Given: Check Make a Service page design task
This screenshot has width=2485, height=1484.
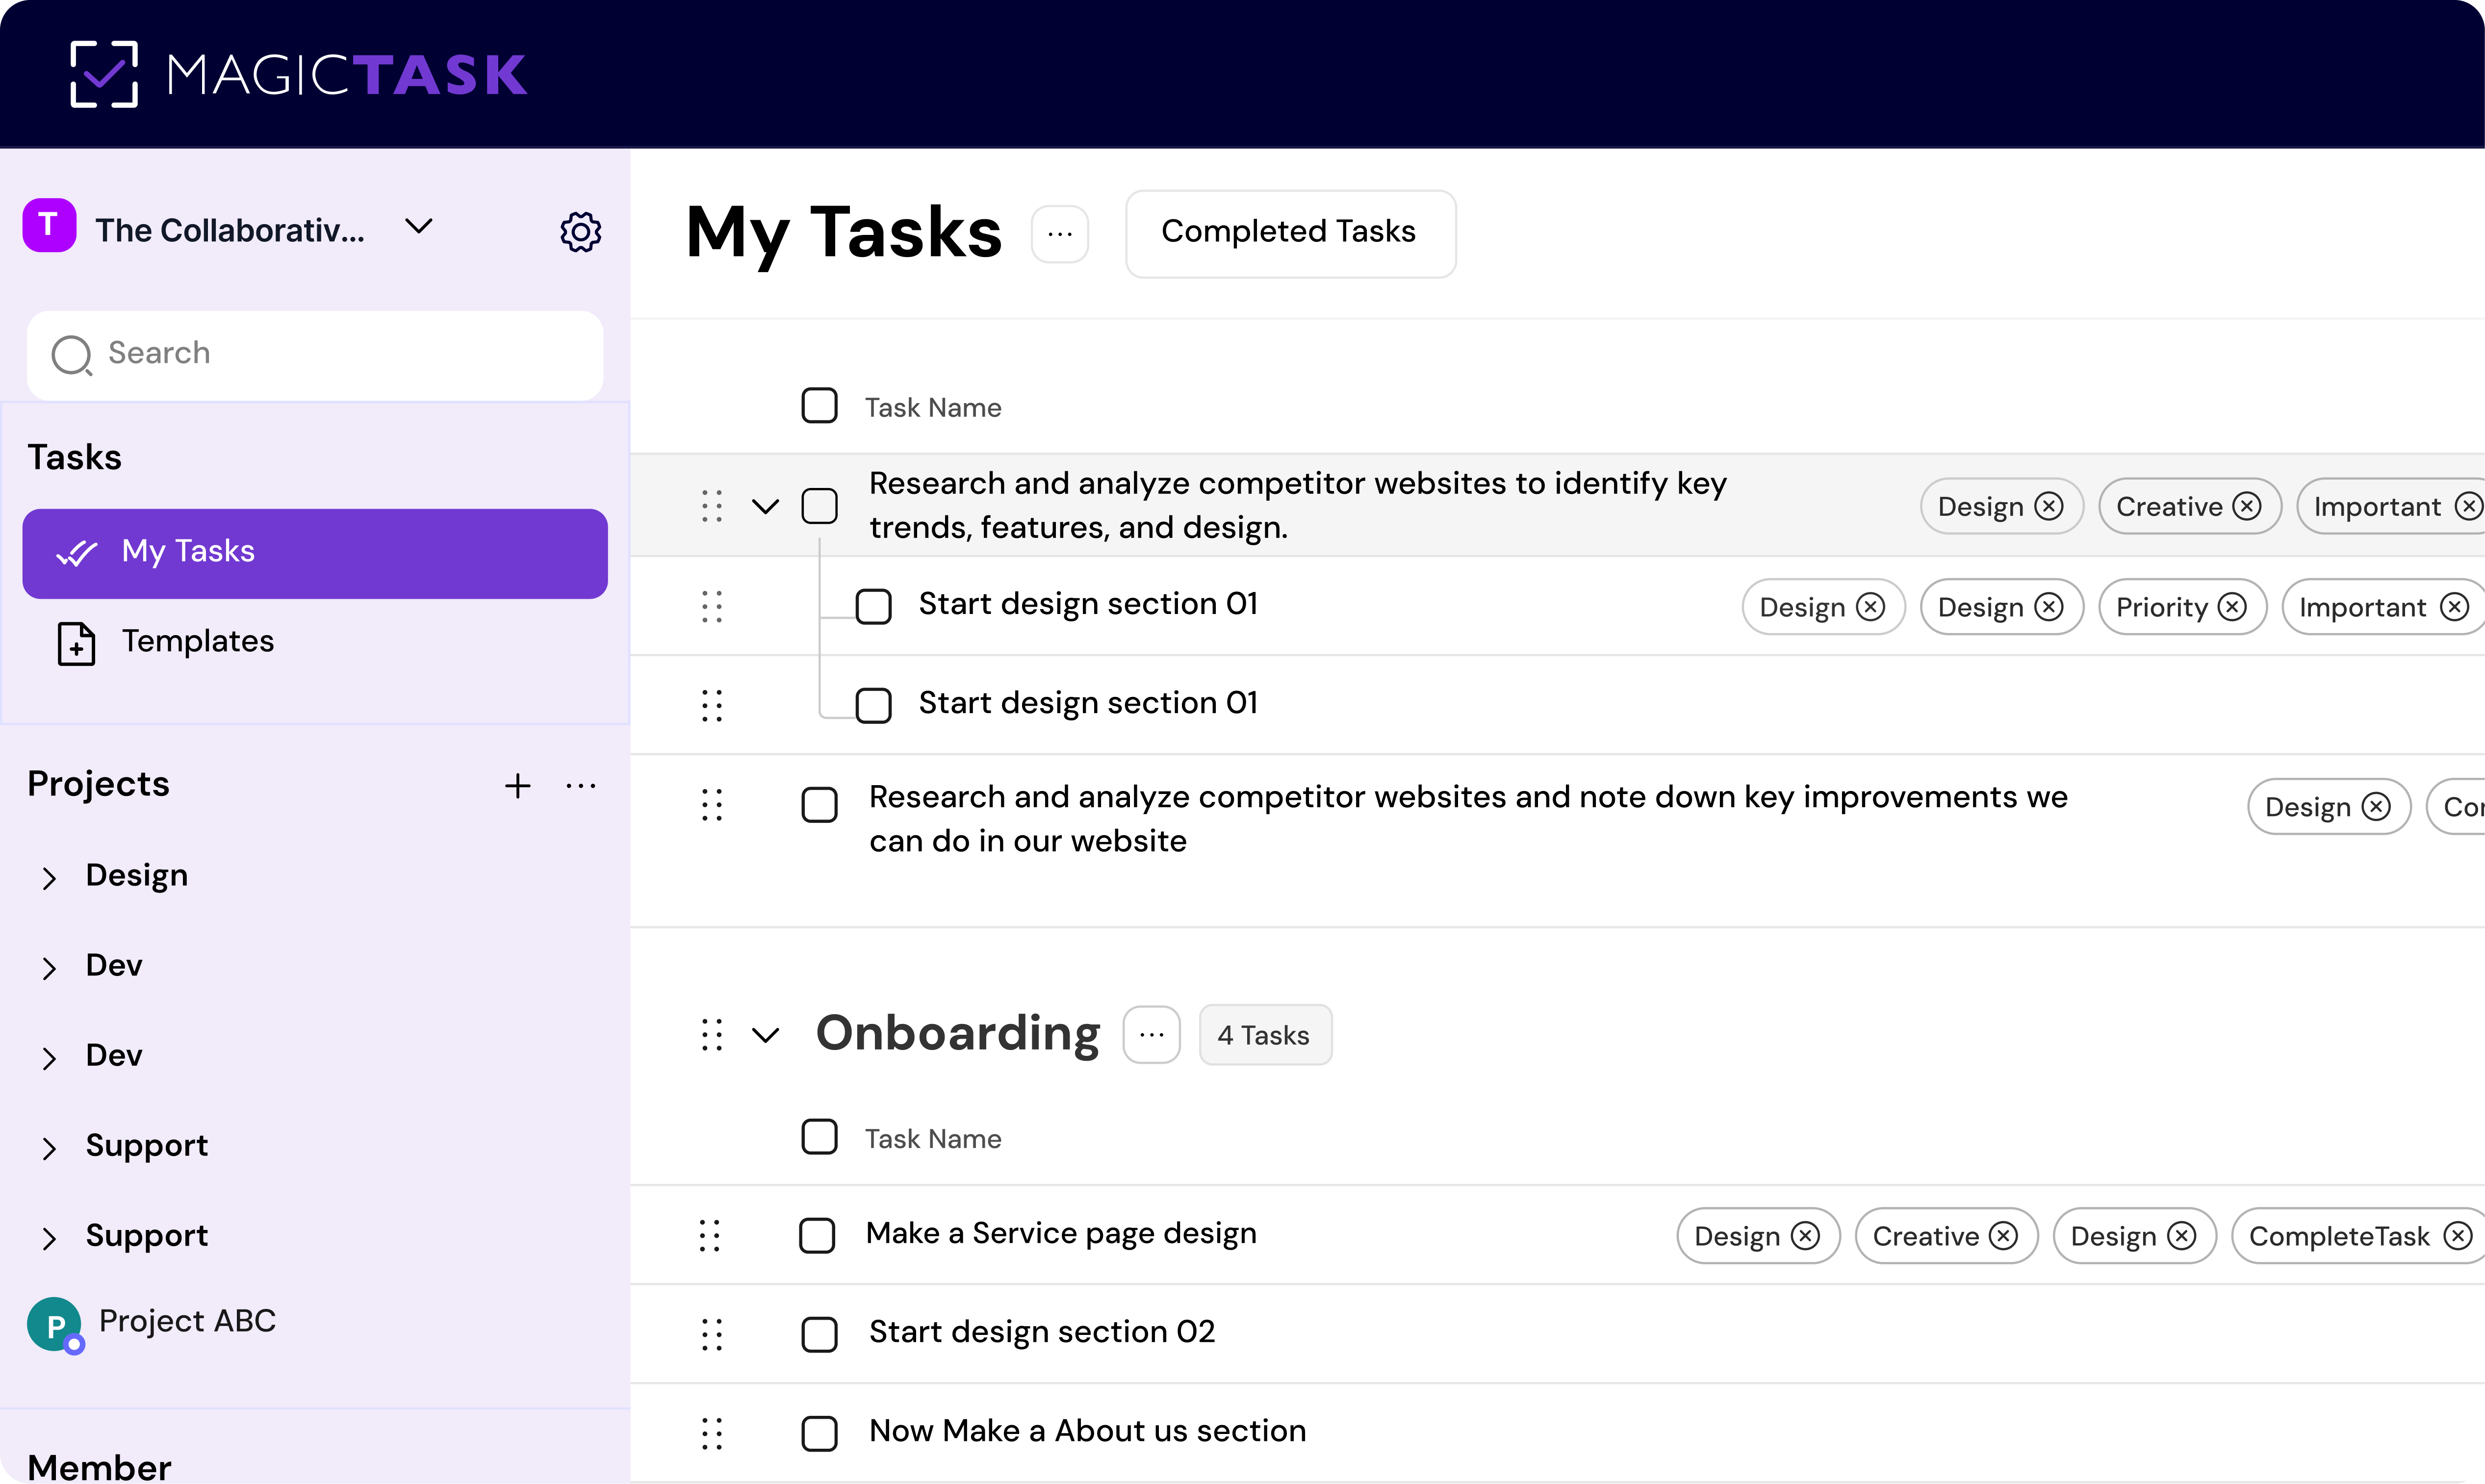Looking at the screenshot, I should 817,1236.
